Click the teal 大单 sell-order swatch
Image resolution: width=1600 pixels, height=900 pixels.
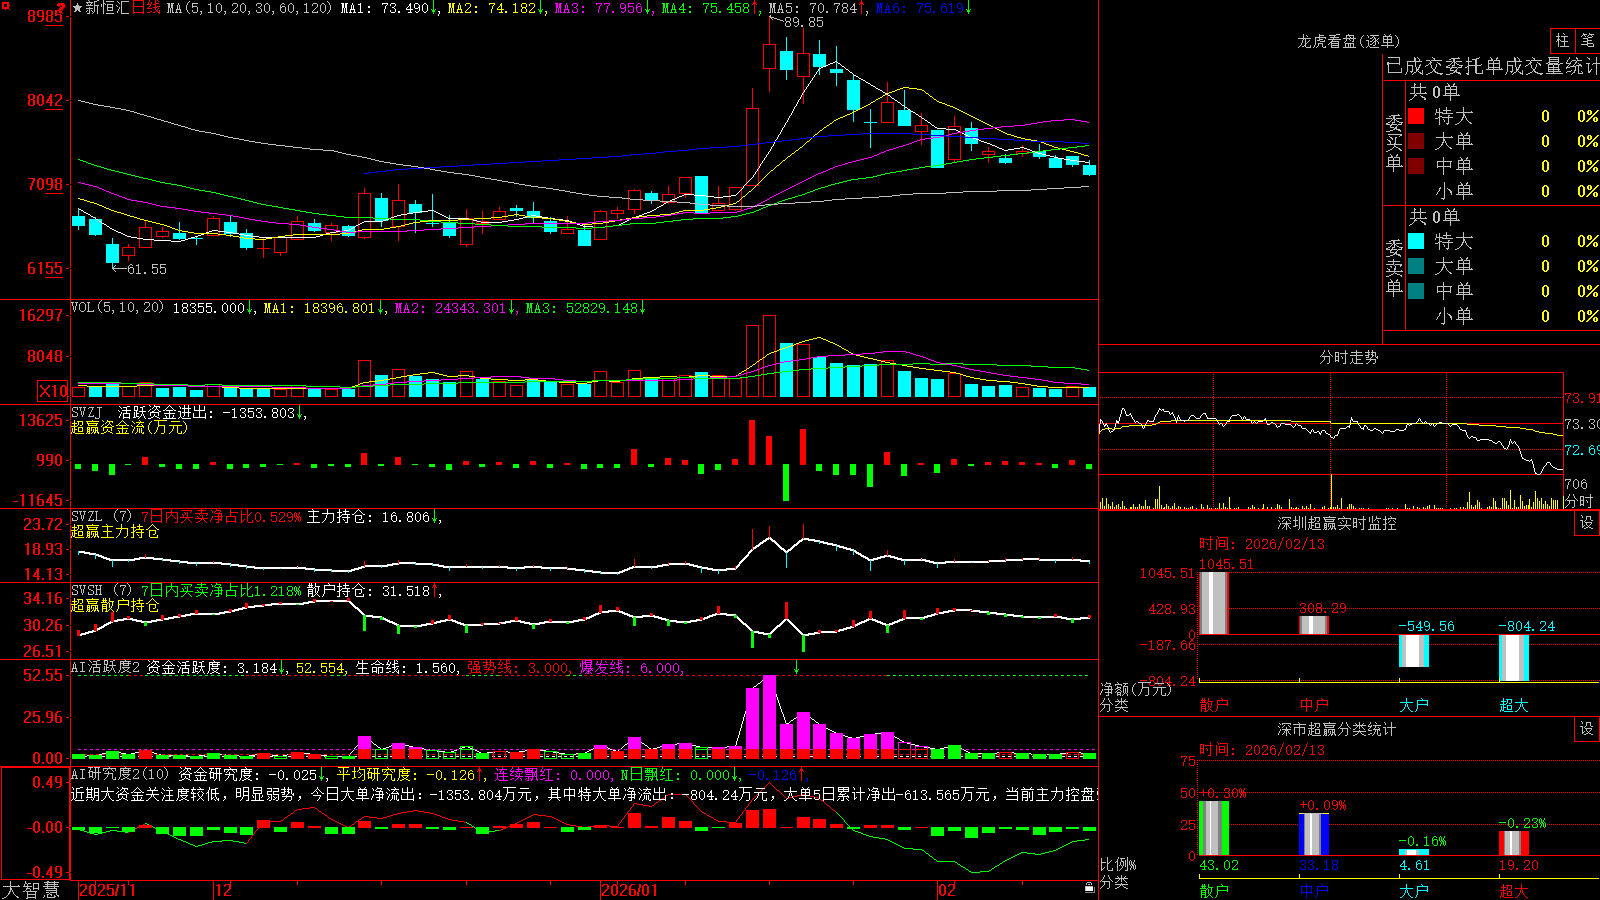(x=1416, y=266)
